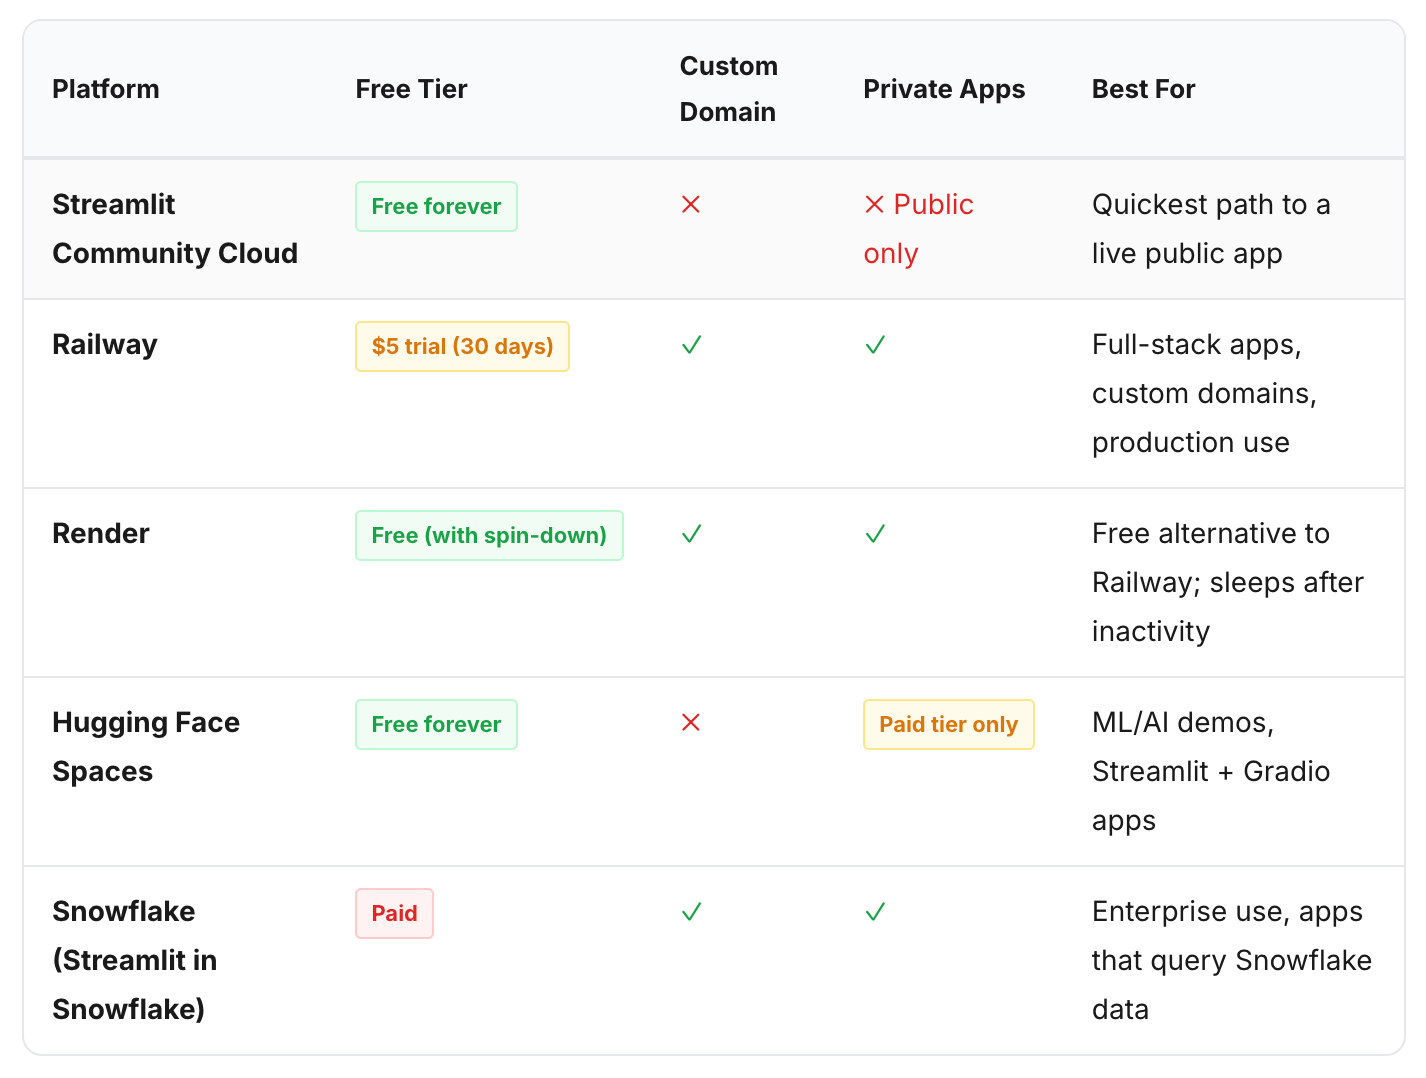
Task: Expand the Streamlit Community Cloud row
Action: coord(175,229)
